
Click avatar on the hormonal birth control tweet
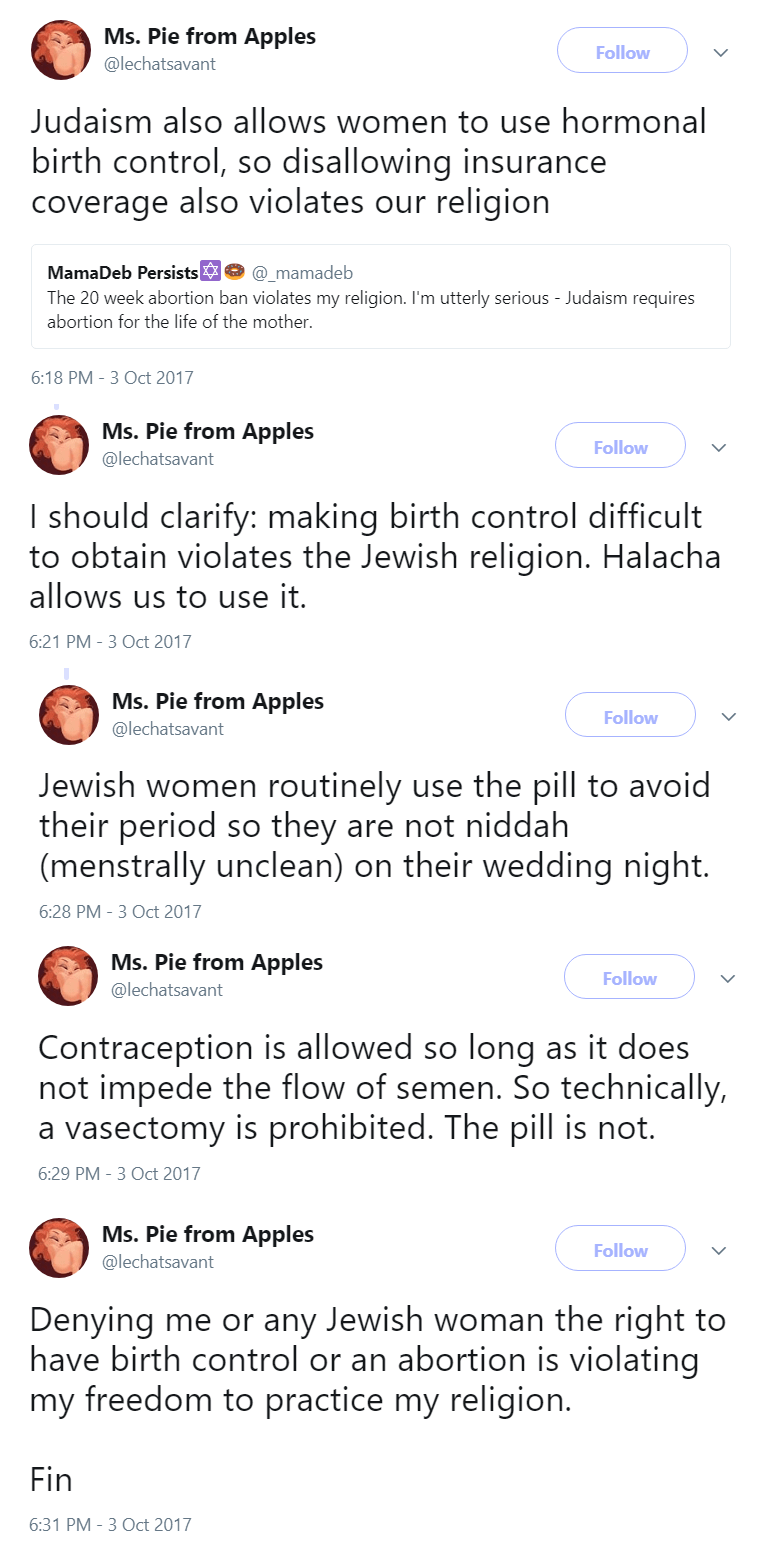click(62, 49)
